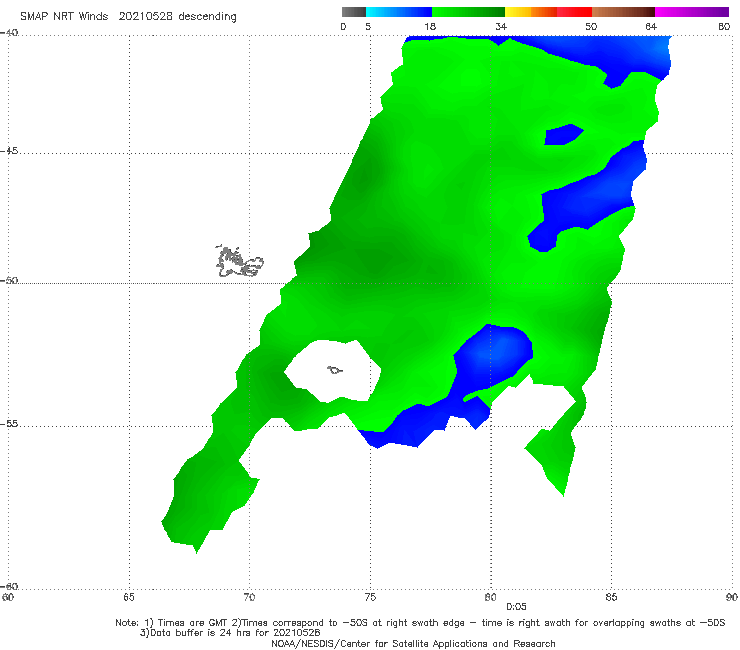Click the color bar label "50" under the scale
Image resolution: width=740 pixels, height=650 pixels.
pos(591,26)
